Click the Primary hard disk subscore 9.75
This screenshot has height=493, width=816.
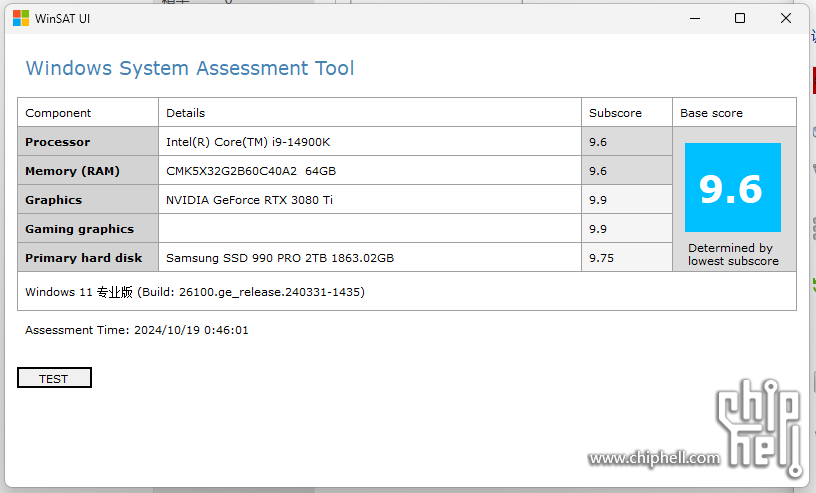coord(627,258)
